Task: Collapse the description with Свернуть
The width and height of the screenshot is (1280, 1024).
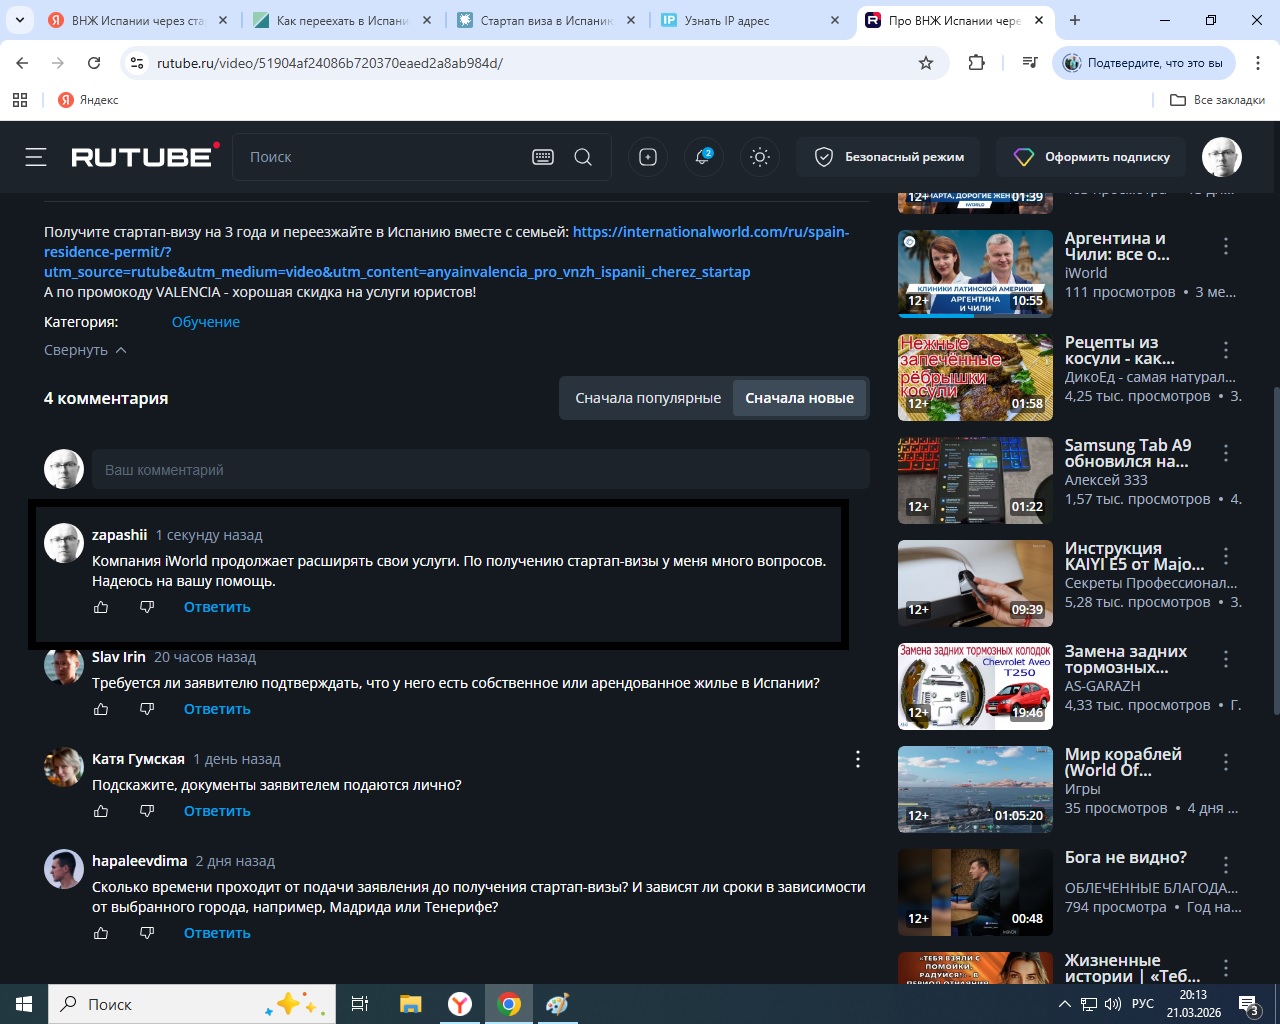Action: (x=85, y=350)
